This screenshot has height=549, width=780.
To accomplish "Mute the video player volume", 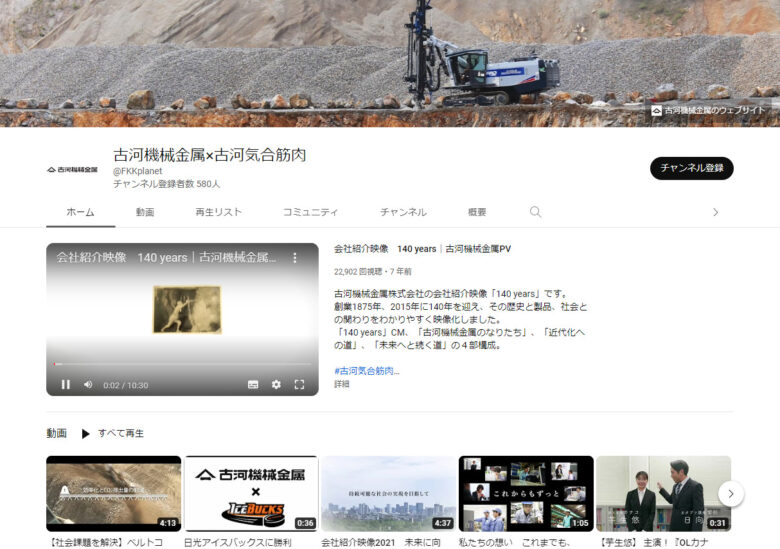I will (88, 384).
